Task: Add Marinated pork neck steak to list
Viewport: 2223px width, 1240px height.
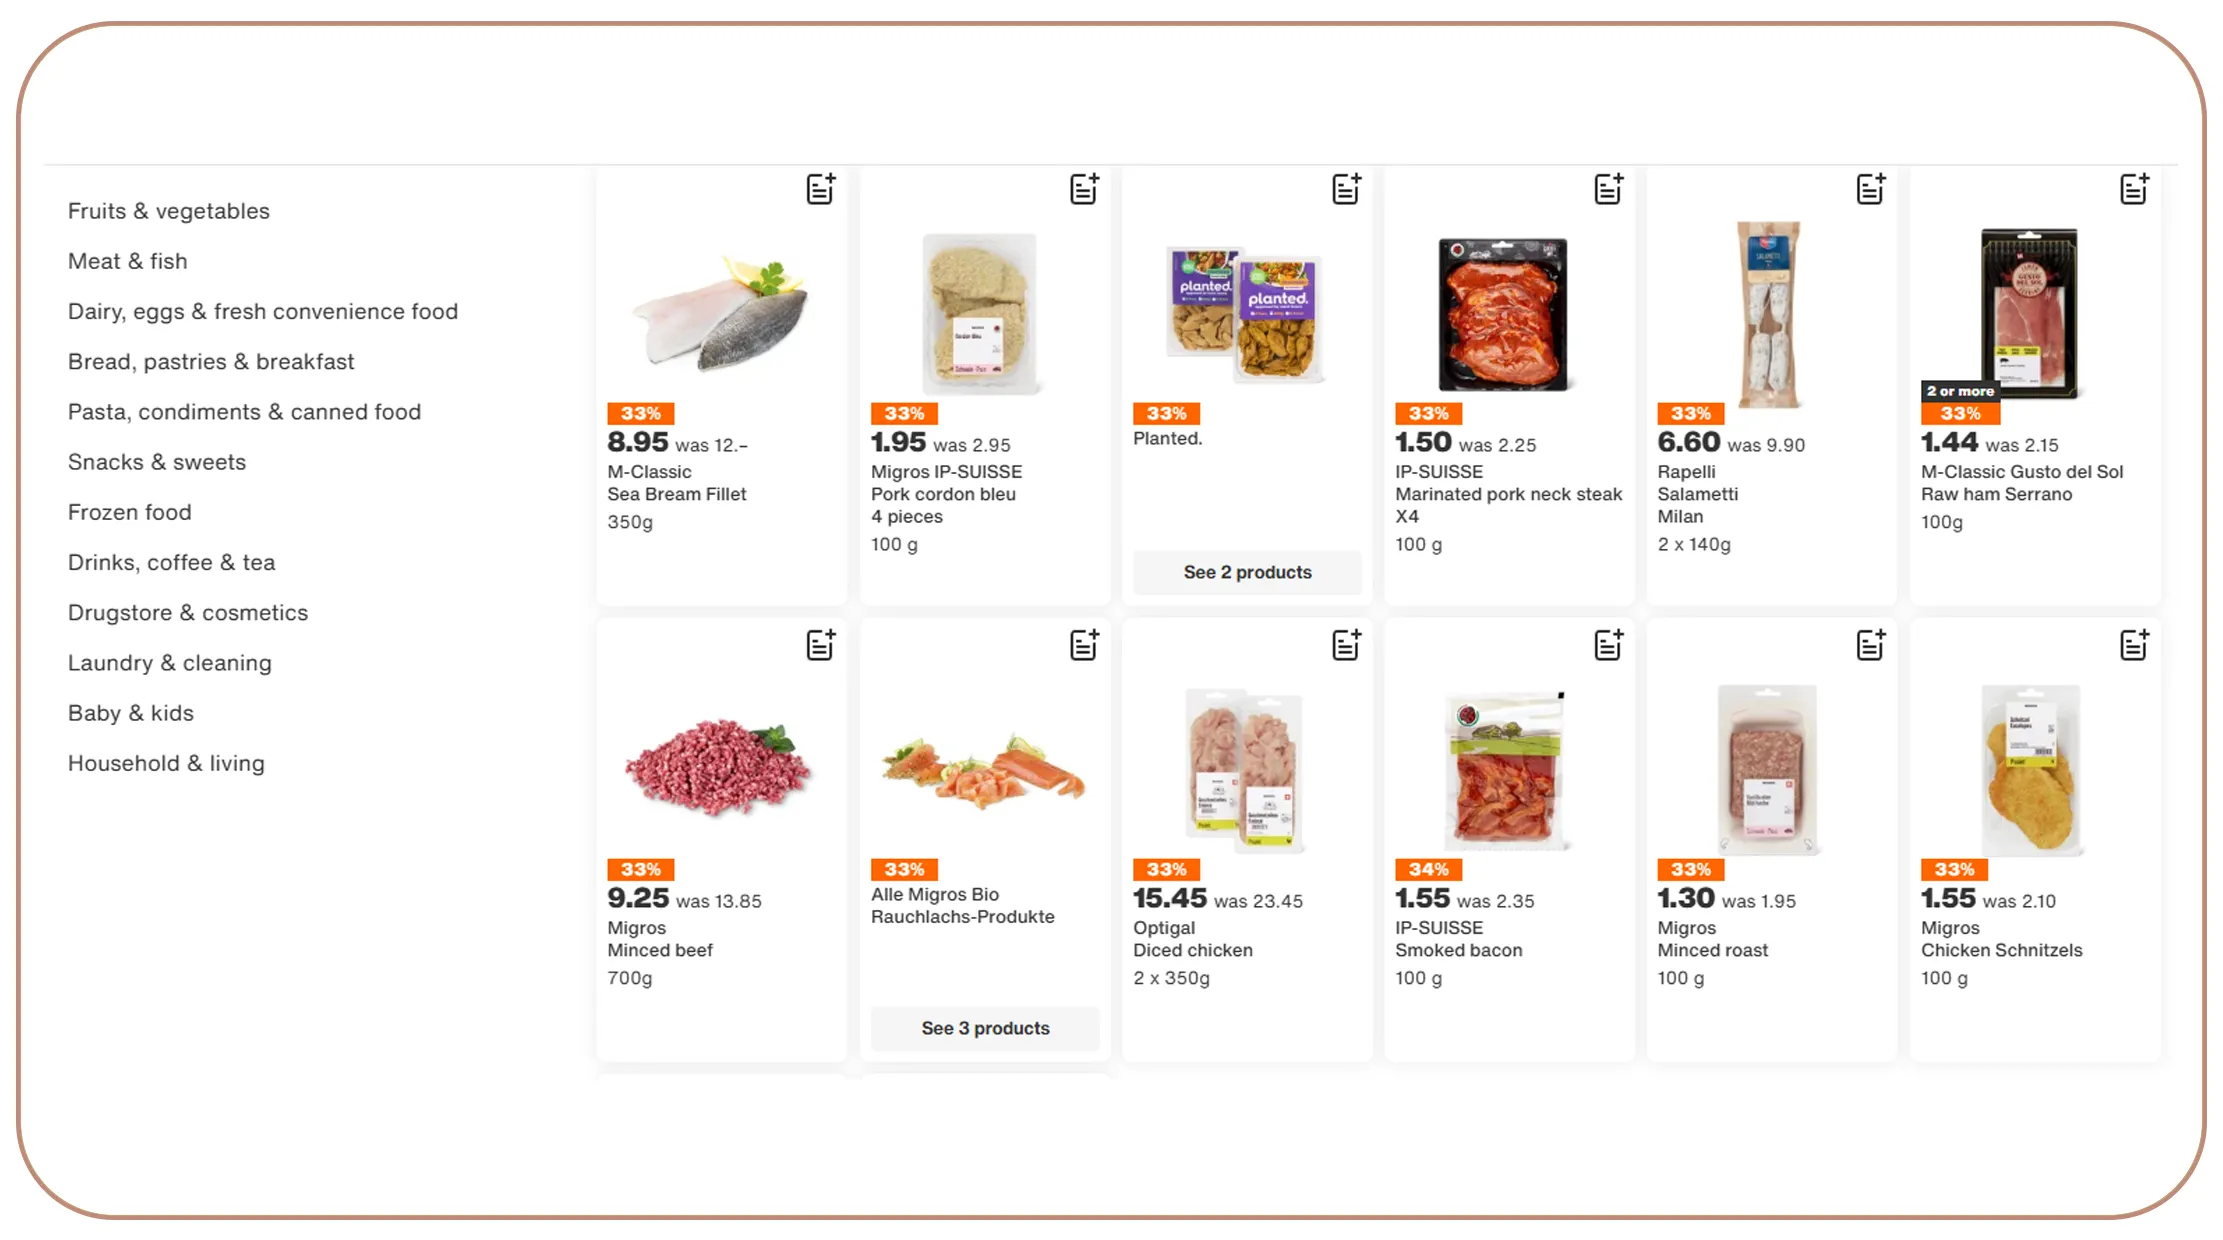Action: pyautogui.click(x=1609, y=189)
